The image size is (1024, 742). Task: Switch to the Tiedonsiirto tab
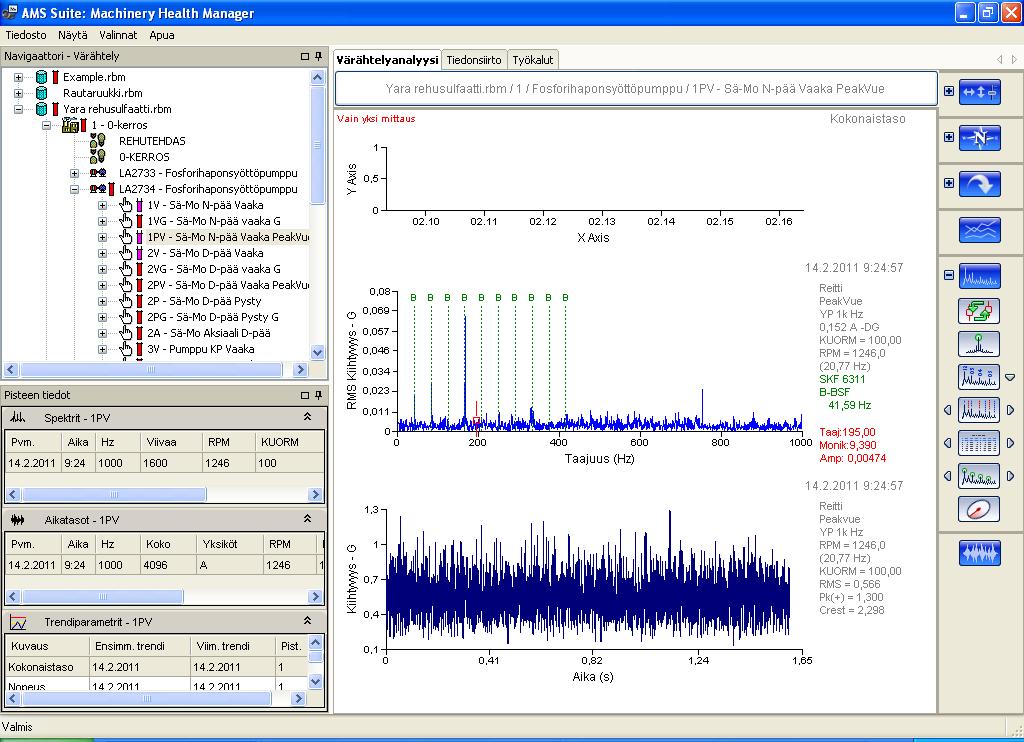click(x=474, y=60)
